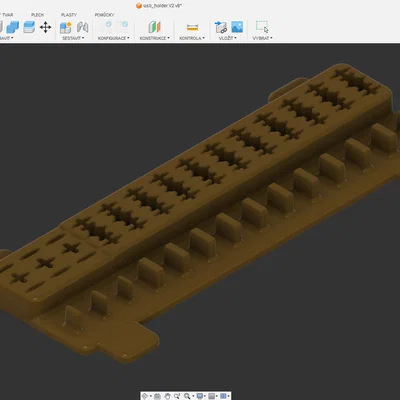The height and width of the screenshot is (400, 400).
Task: Expand the SESTAVIT dropdown menu
Action: point(73,38)
